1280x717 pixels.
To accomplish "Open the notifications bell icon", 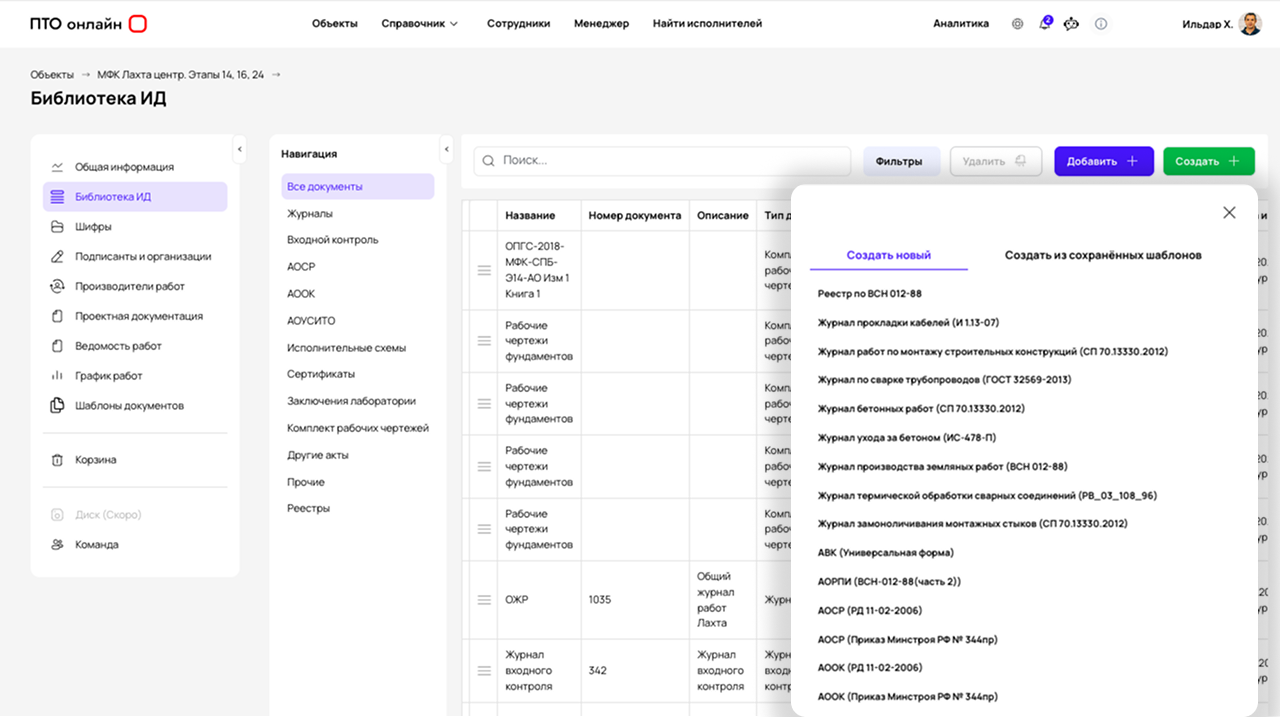I will click(x=1045, y=23).
